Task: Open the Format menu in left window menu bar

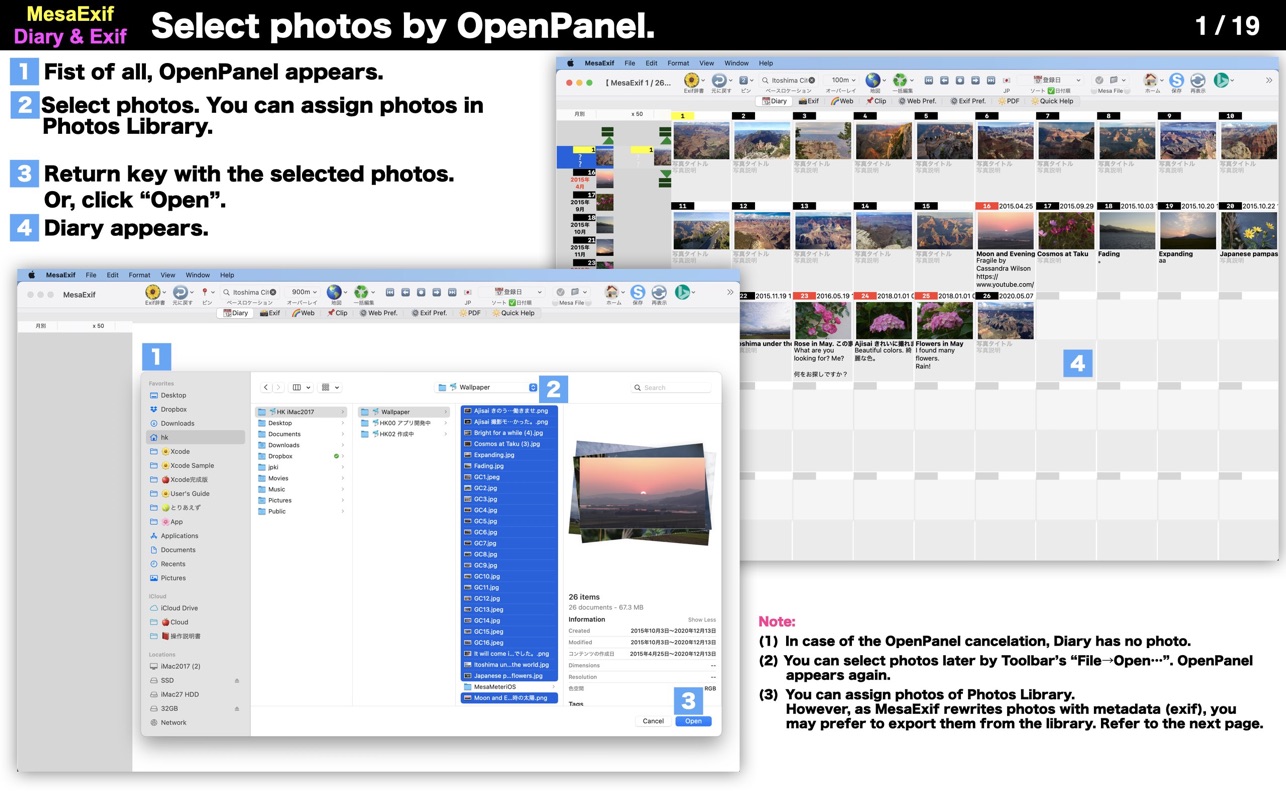Action: point(139,275)
